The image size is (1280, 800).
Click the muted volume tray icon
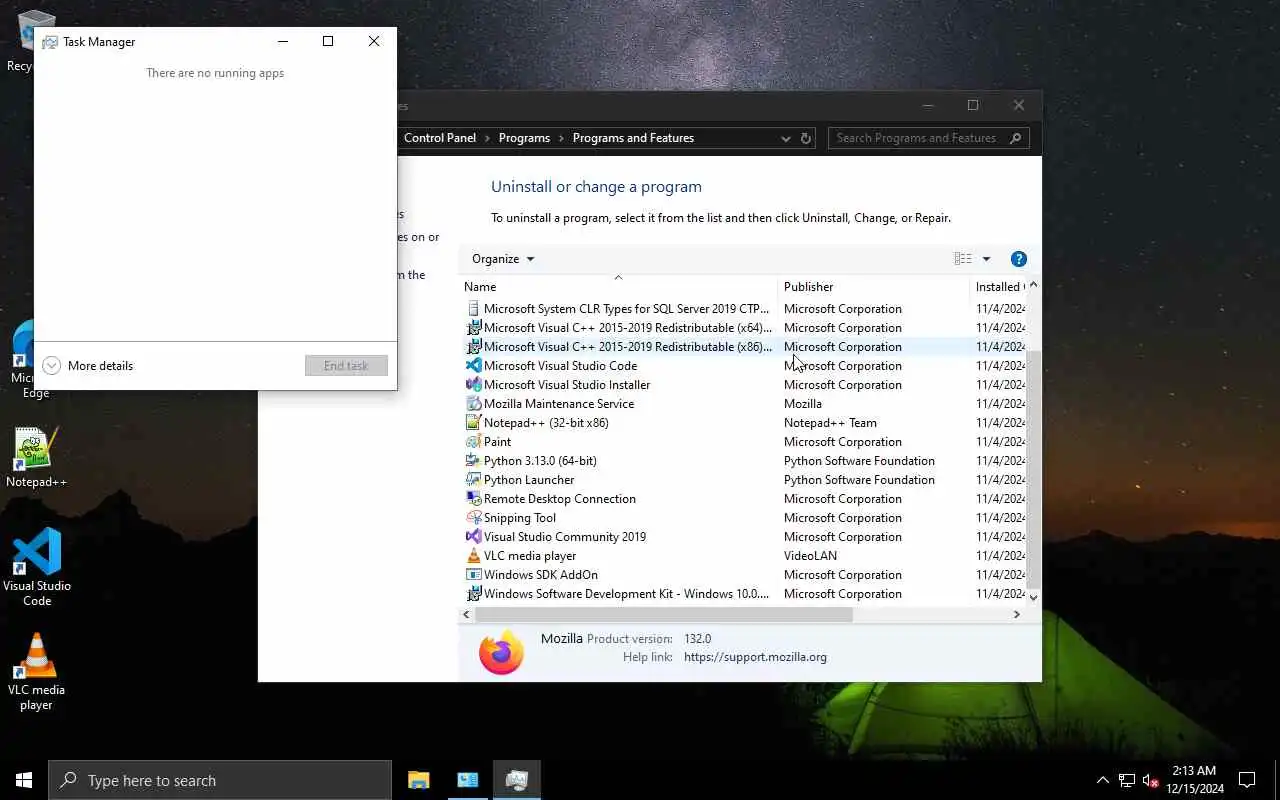[1150, 780]
